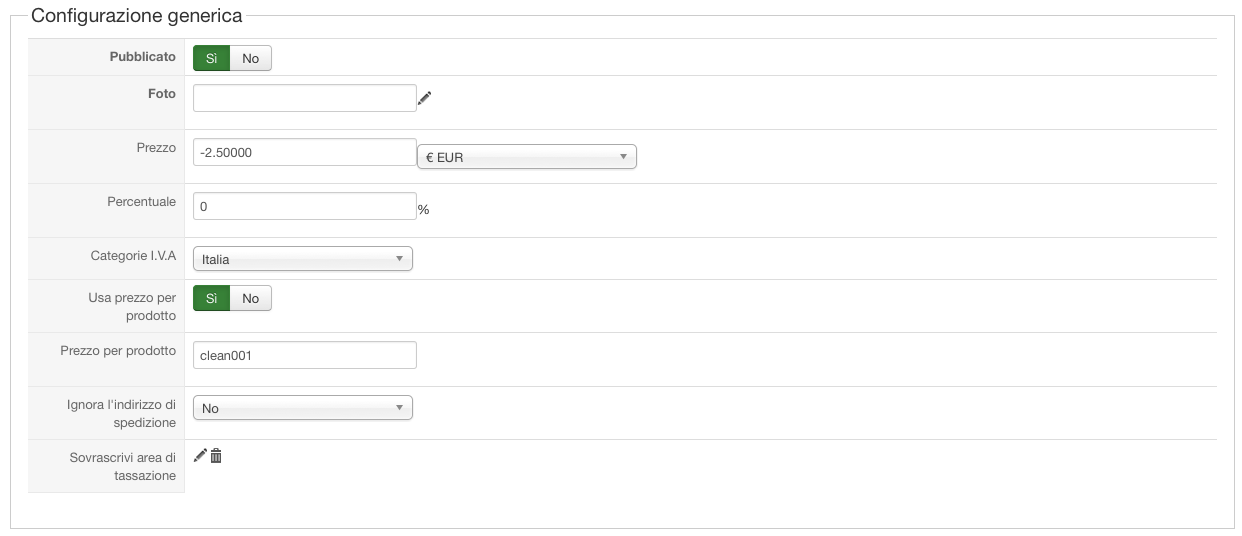Click the Prezzo per prodotto field clean001
1242x536 pixels.
[x=304, y=355]
